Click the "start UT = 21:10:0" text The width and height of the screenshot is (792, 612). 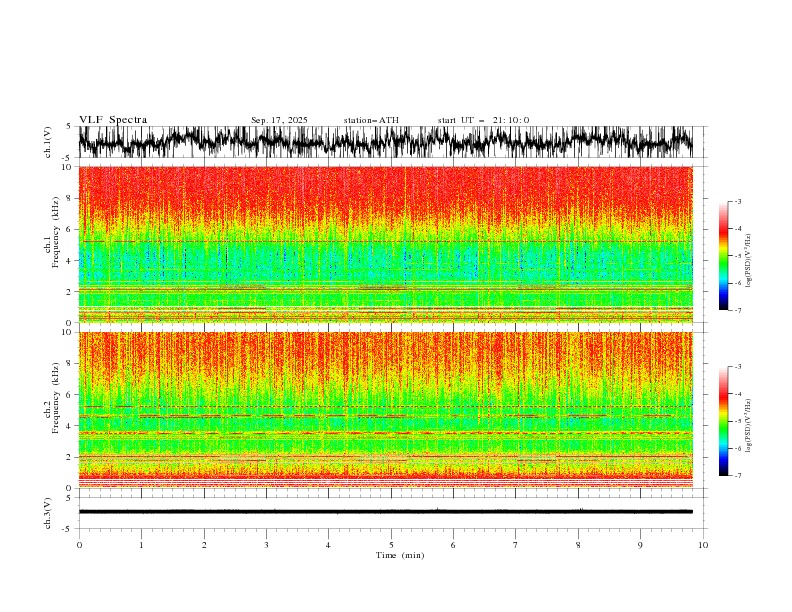pyautogui.click(x=483, y=120)
